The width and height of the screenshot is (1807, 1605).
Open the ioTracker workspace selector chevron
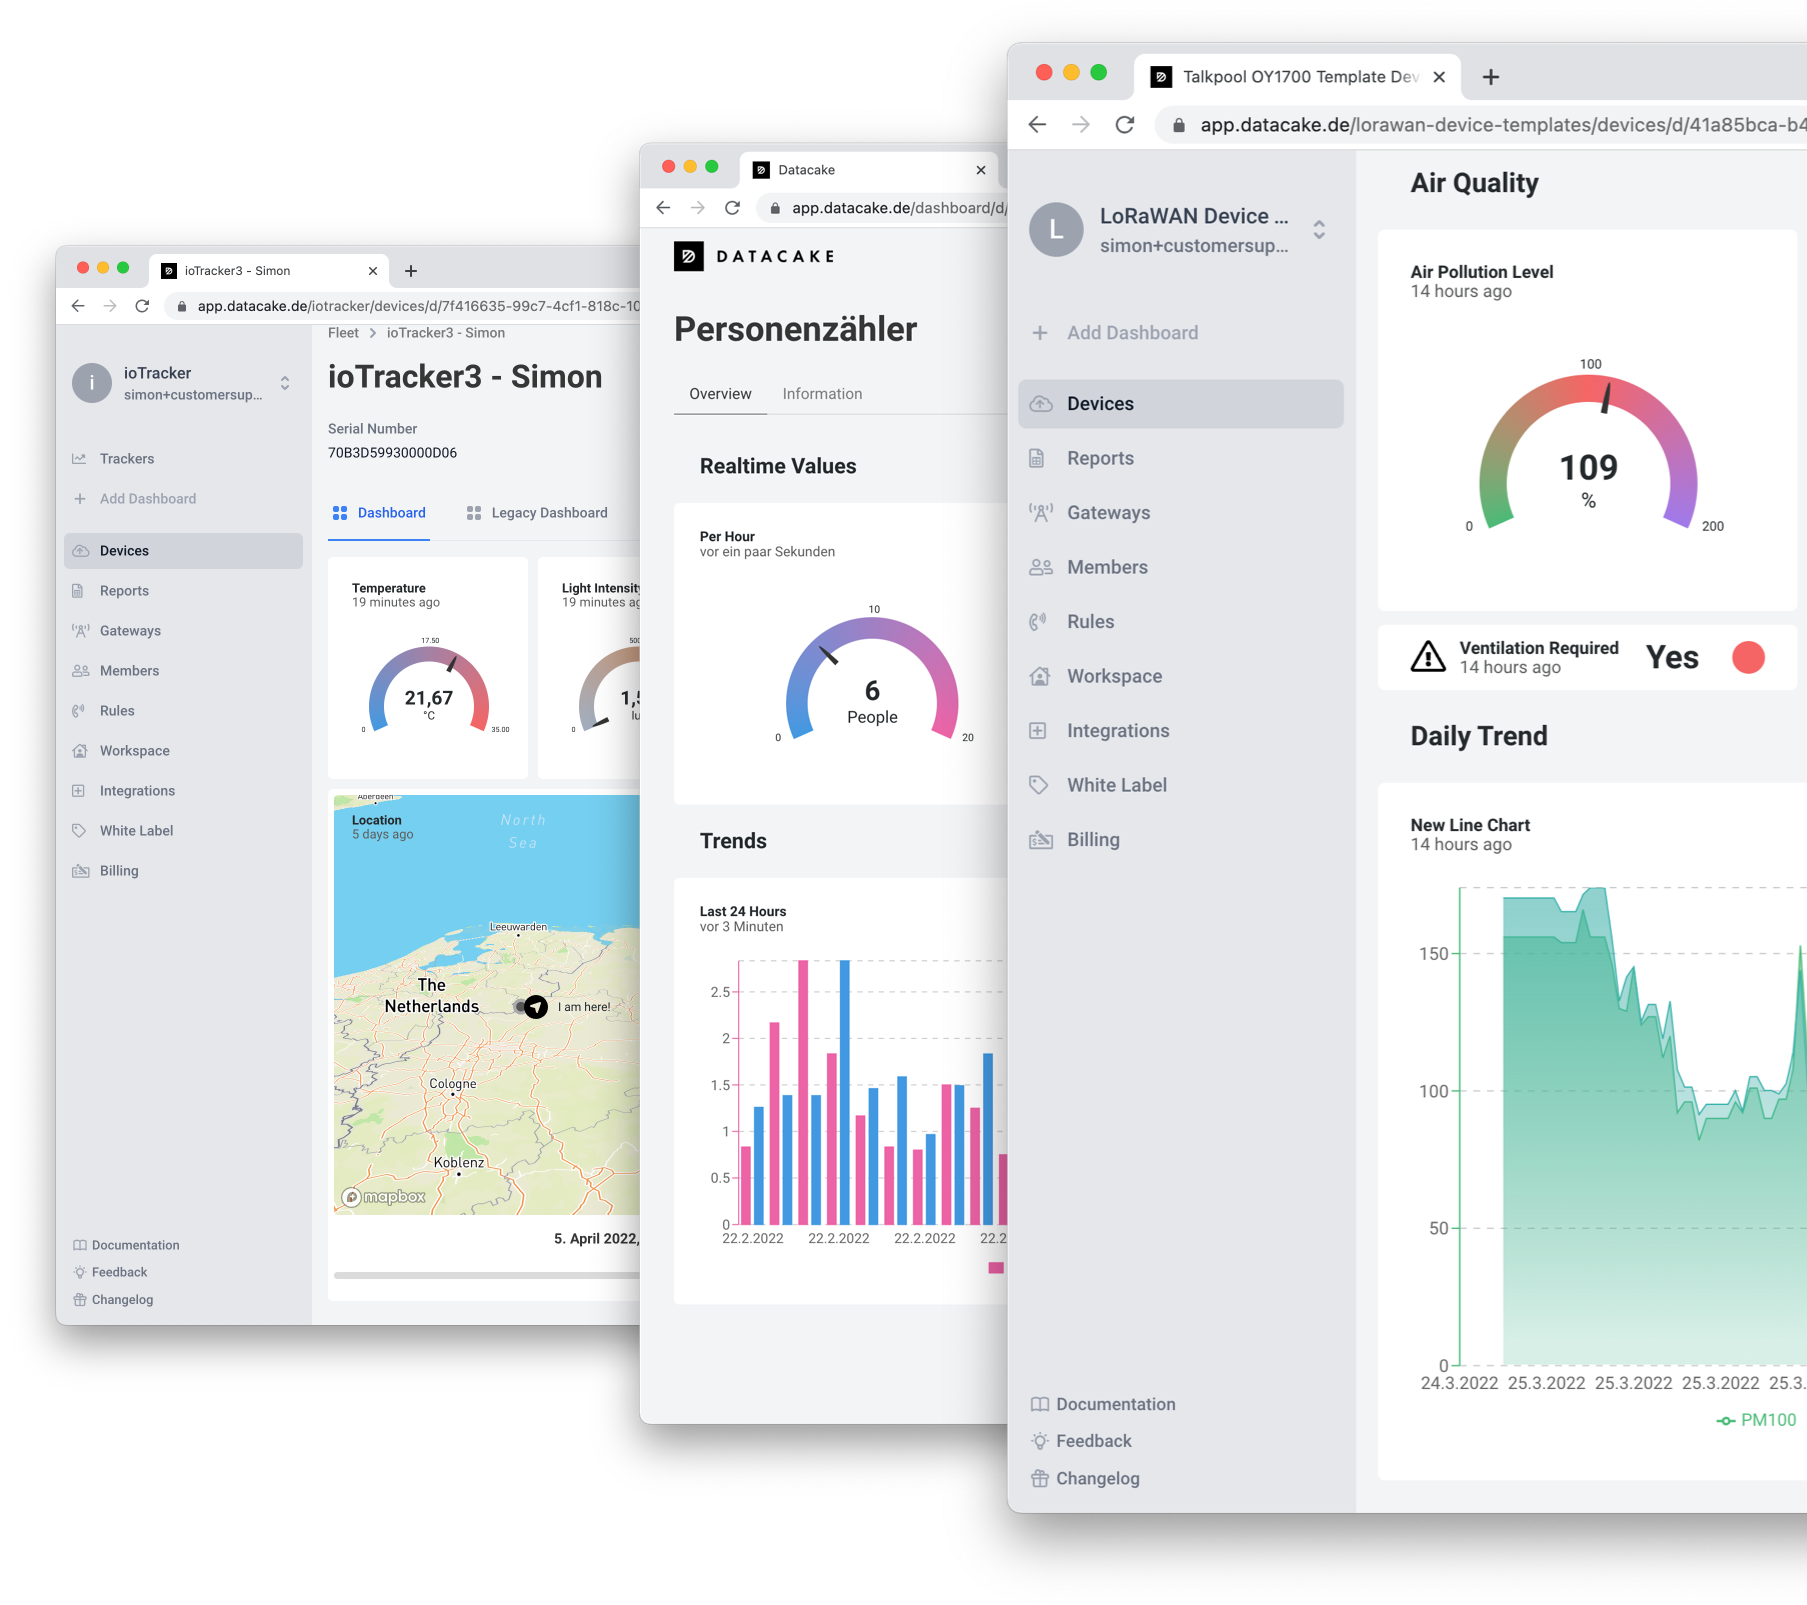click(285, 383)
